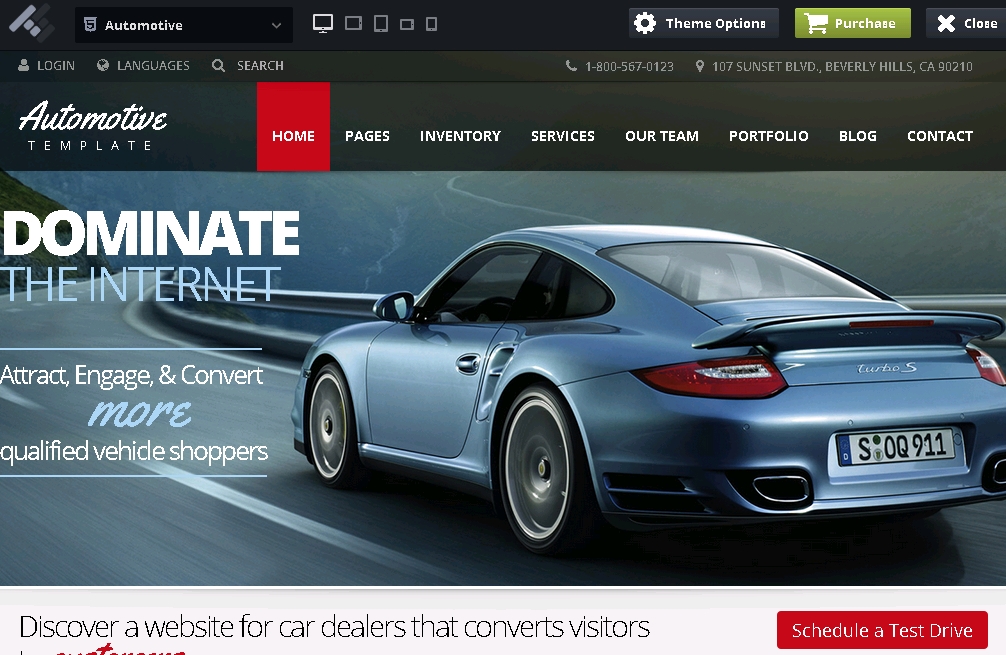Go to the Inventory menu item

(460, 136)
